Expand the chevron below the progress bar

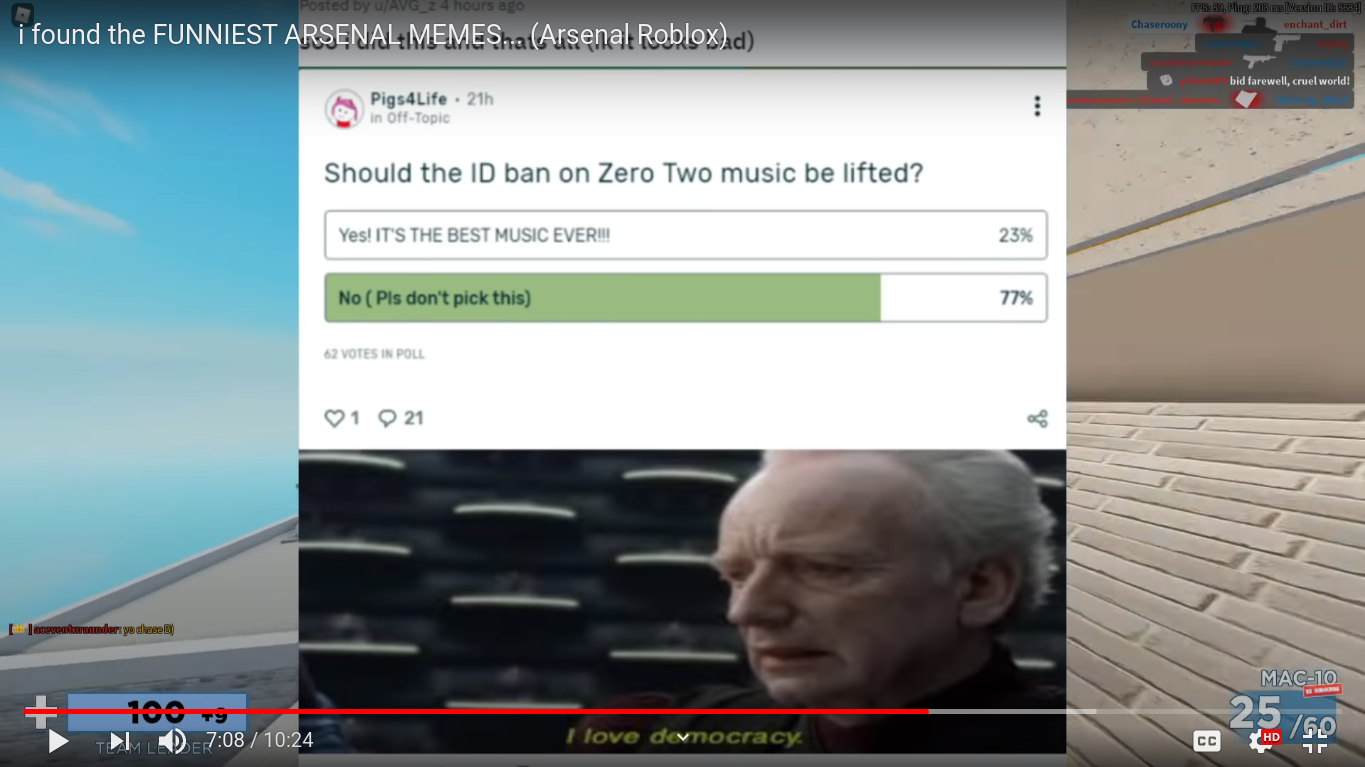683,738
